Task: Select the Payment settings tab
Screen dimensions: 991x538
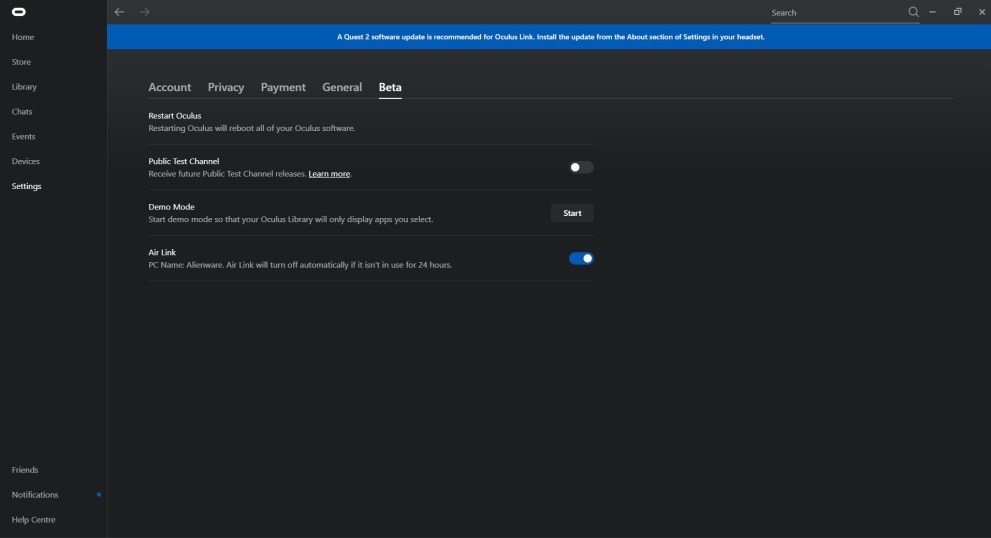Action: [x=283, y=87]
